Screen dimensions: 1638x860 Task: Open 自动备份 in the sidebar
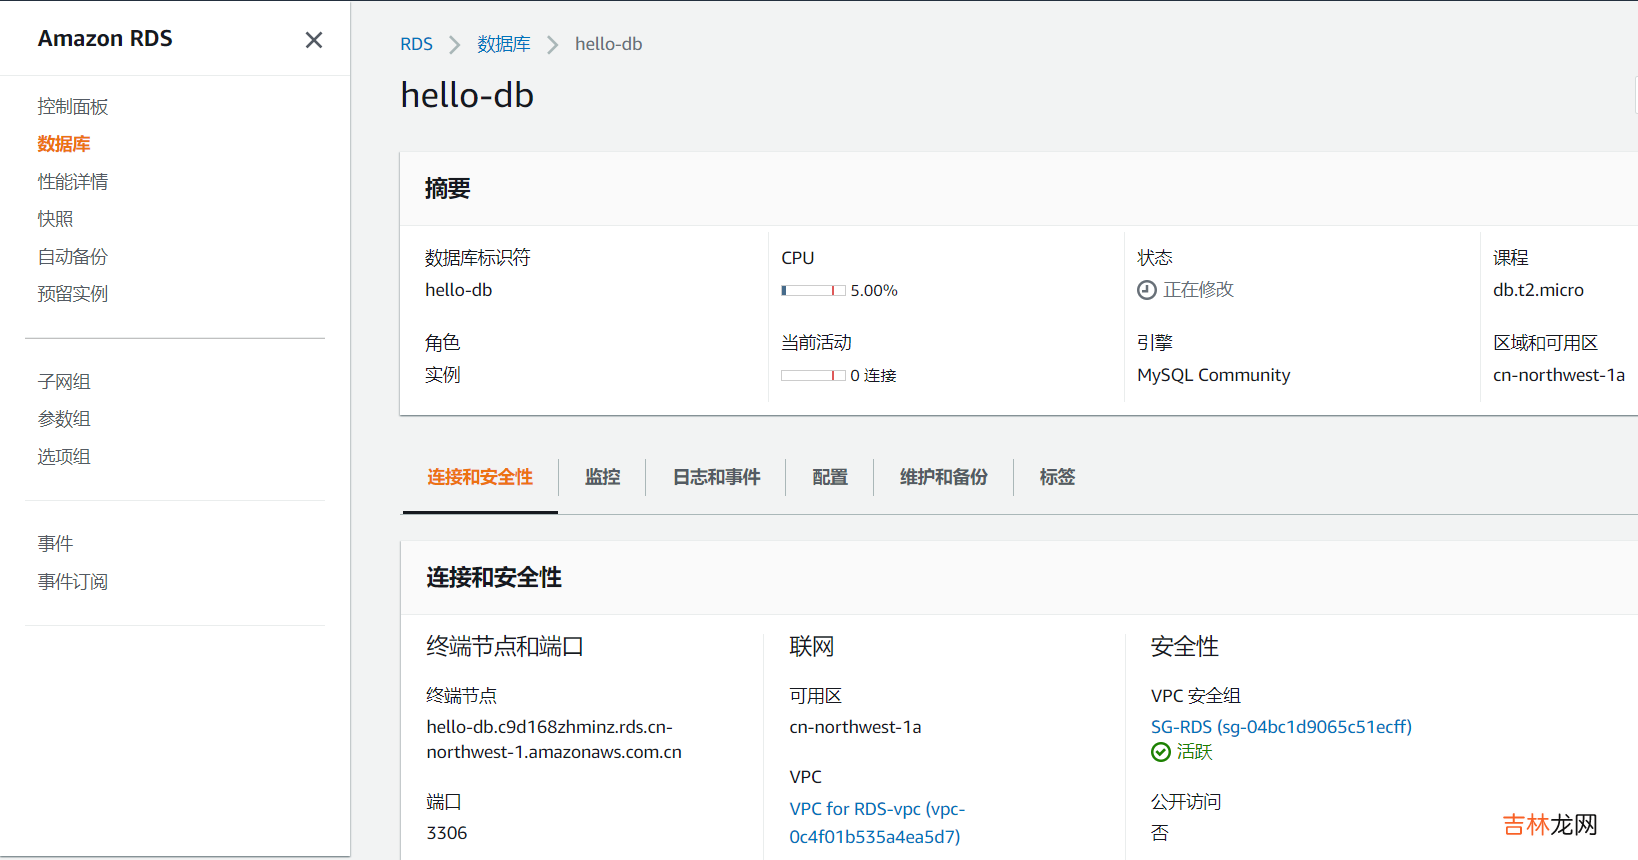[73, 257]
